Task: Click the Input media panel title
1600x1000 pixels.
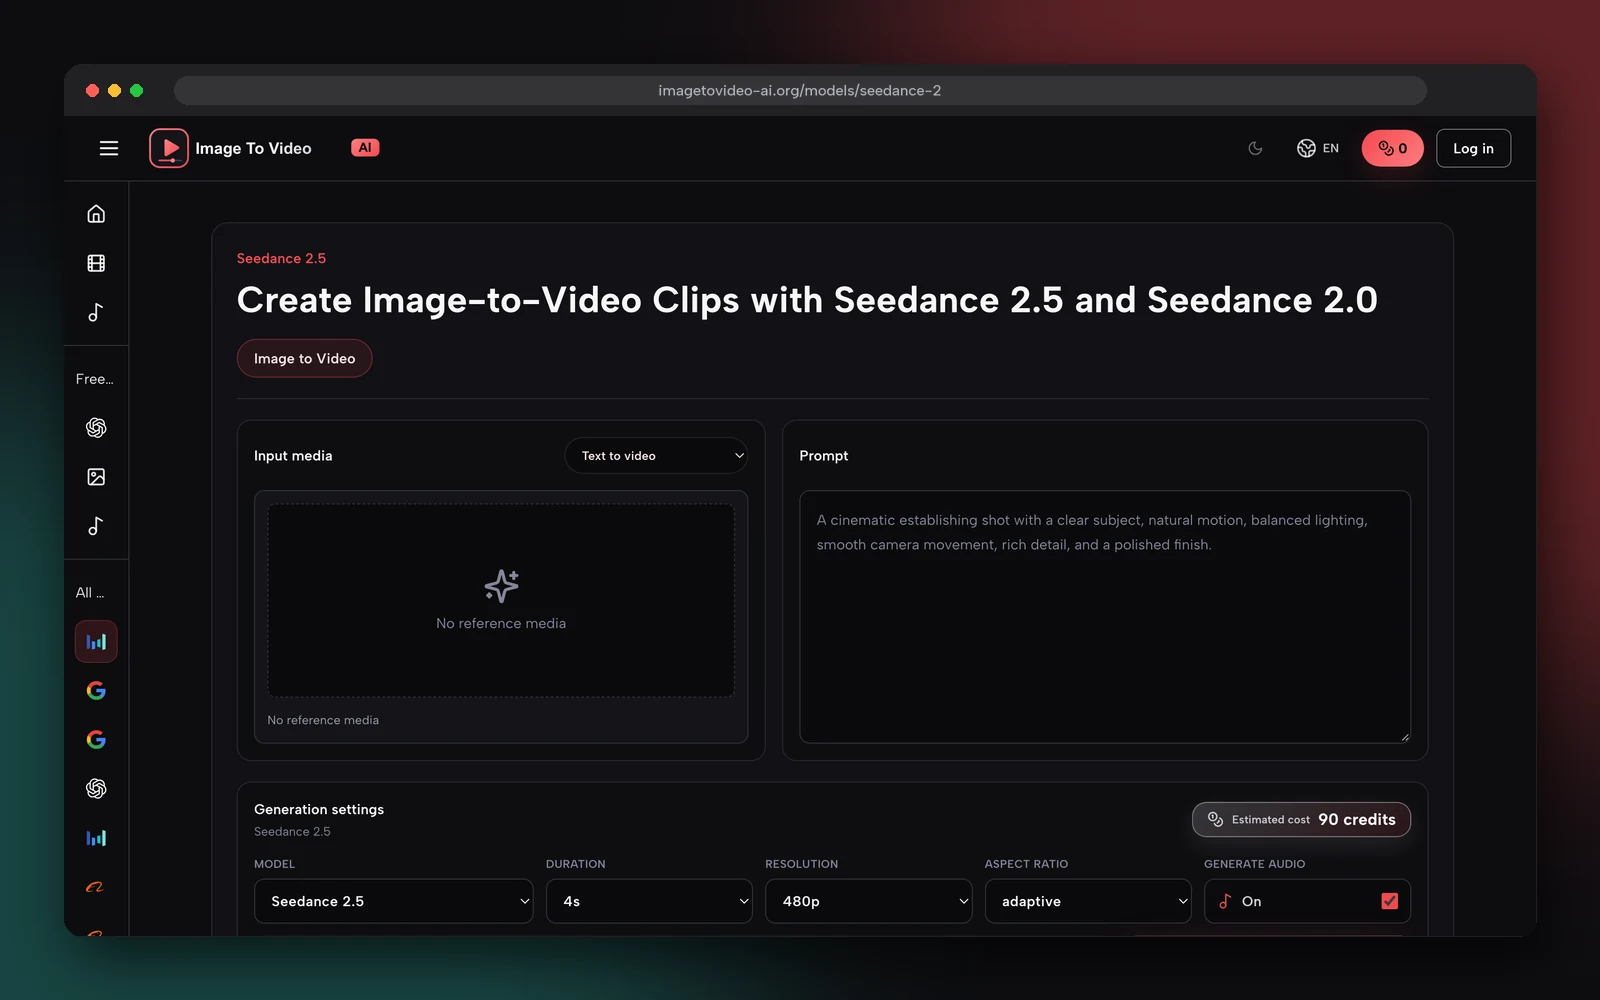Action: click(293, 456)
